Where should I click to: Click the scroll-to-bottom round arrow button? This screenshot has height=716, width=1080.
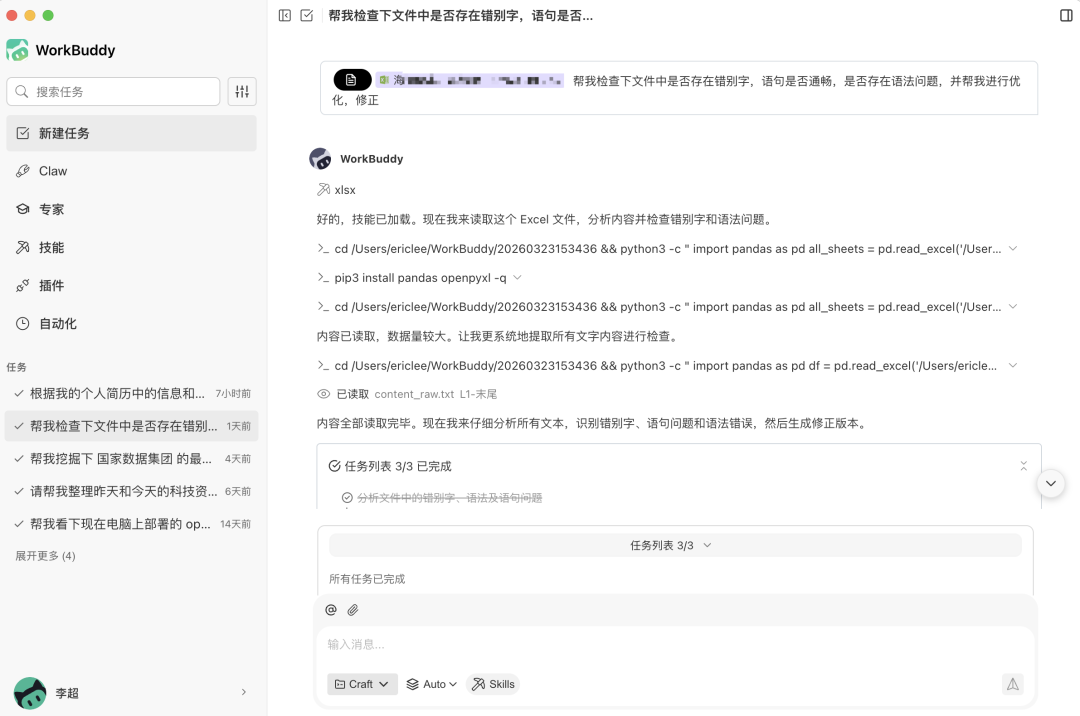pos(1050,483)
